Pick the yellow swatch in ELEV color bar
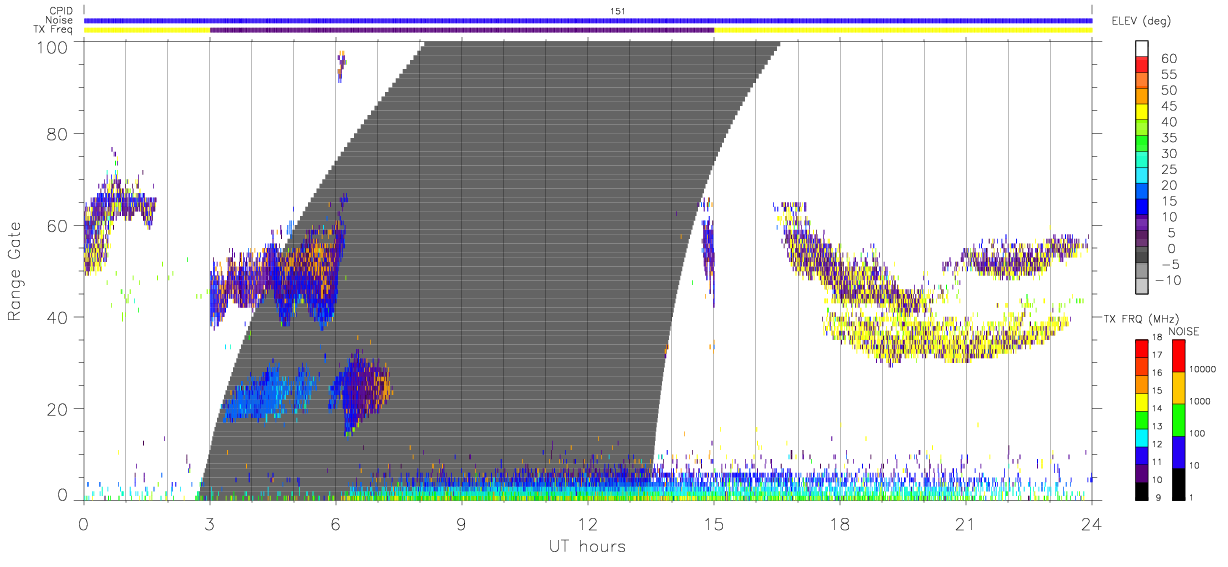 point(1142,114)
